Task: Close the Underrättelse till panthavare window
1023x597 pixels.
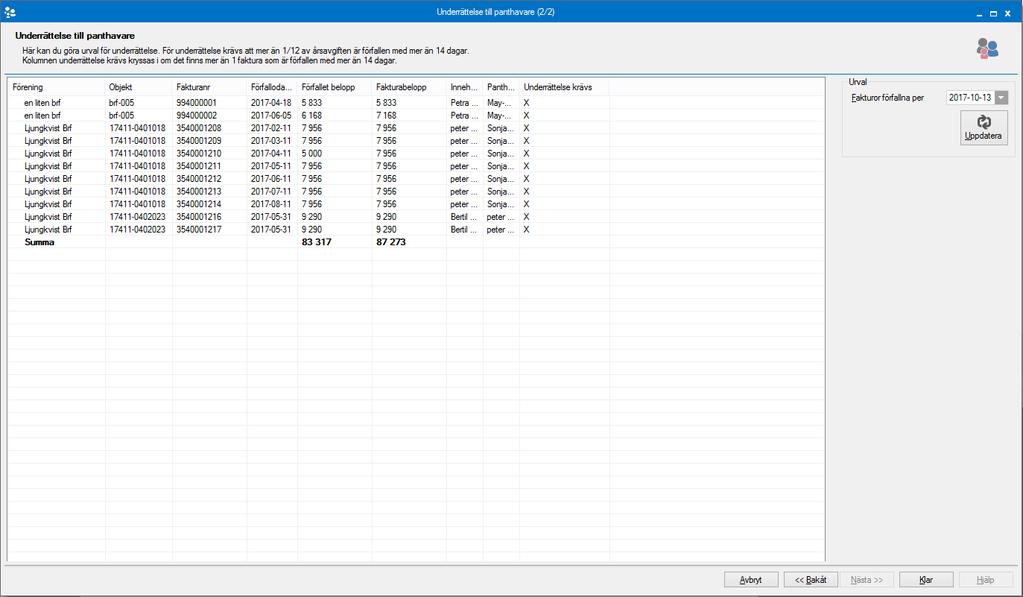Action: pyautogui.click(x=1008, y=13)
